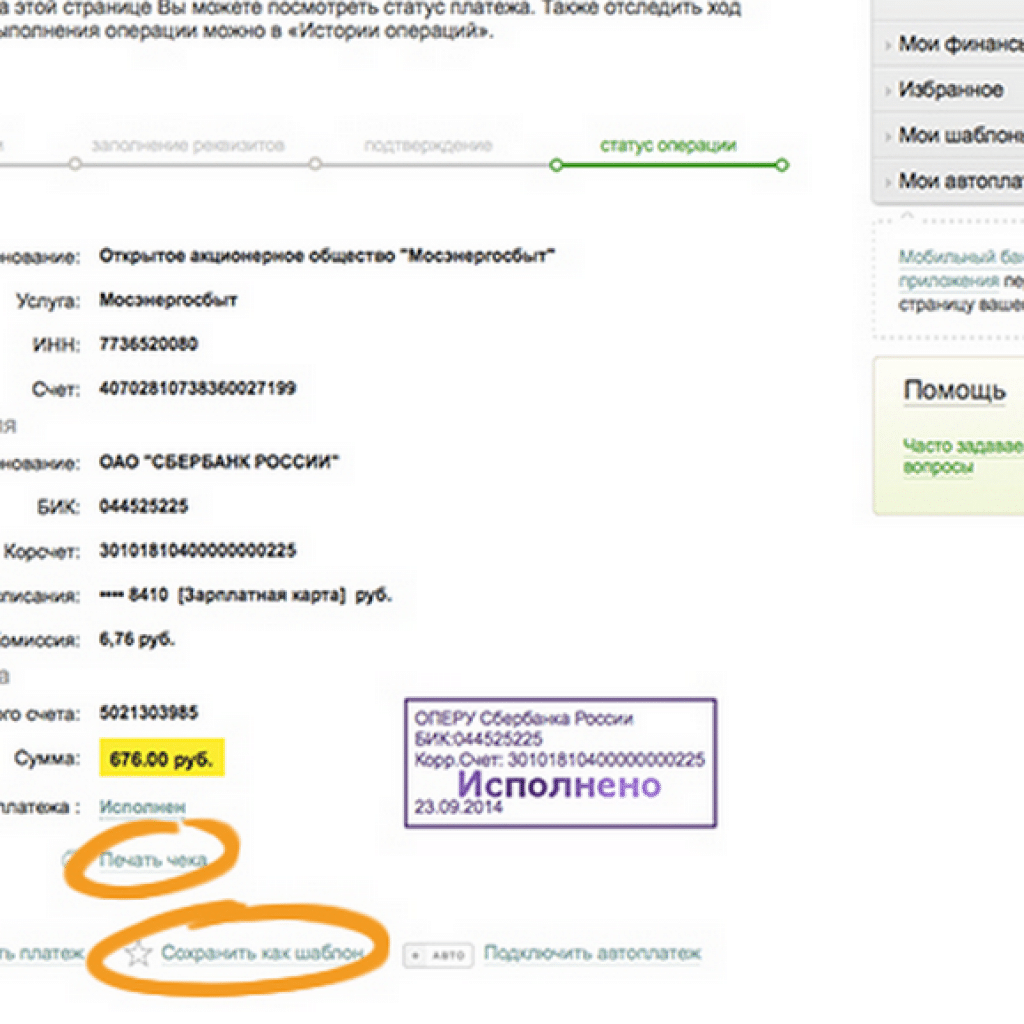The height and width of the screenshot is (1024, 1024).
Task: Click the Сохранить как шаблон link
Action: point(262,953)
